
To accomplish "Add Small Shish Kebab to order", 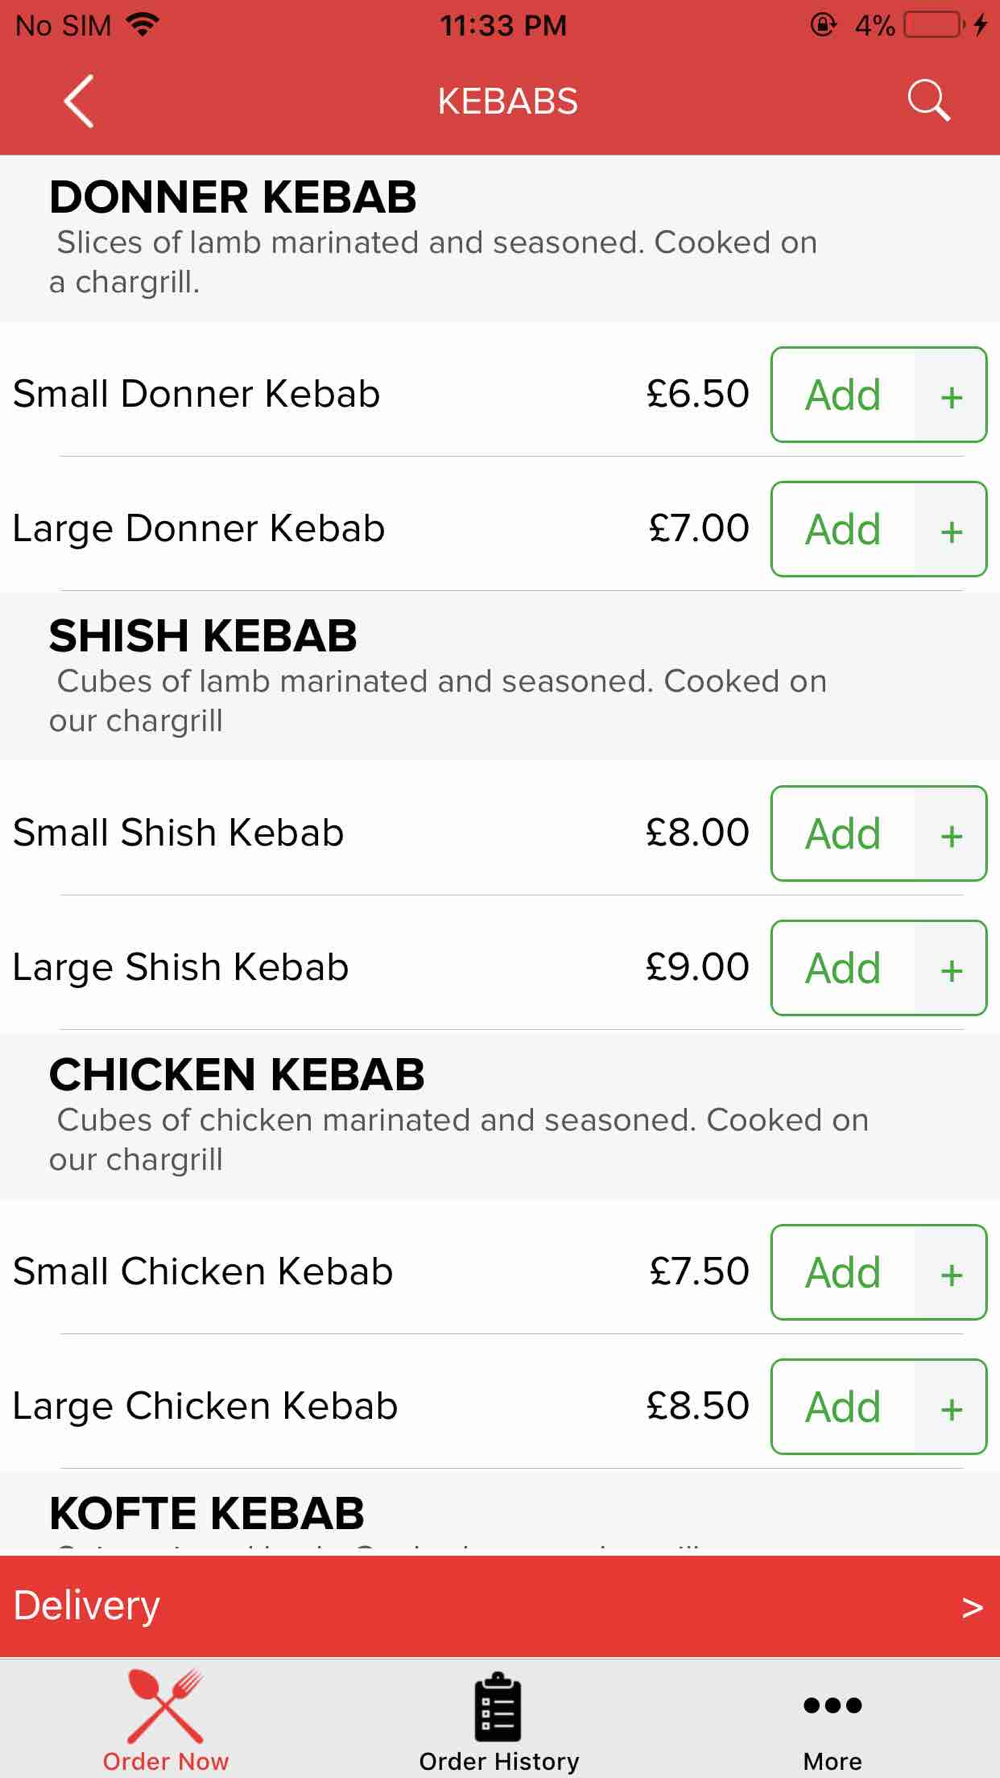I will 843,834.
